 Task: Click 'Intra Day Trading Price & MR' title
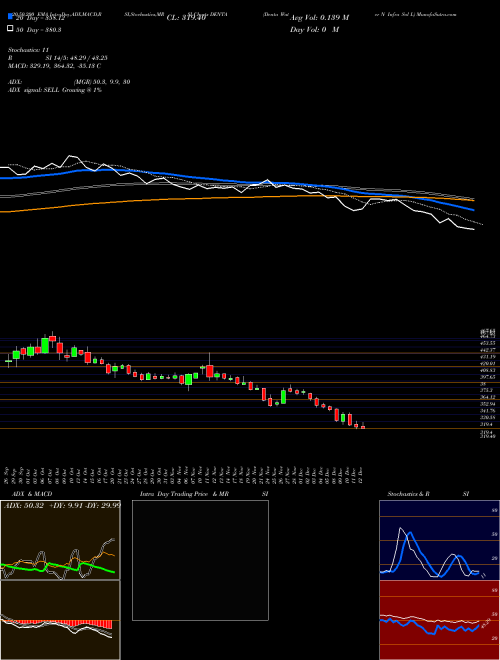coord(184,494)
